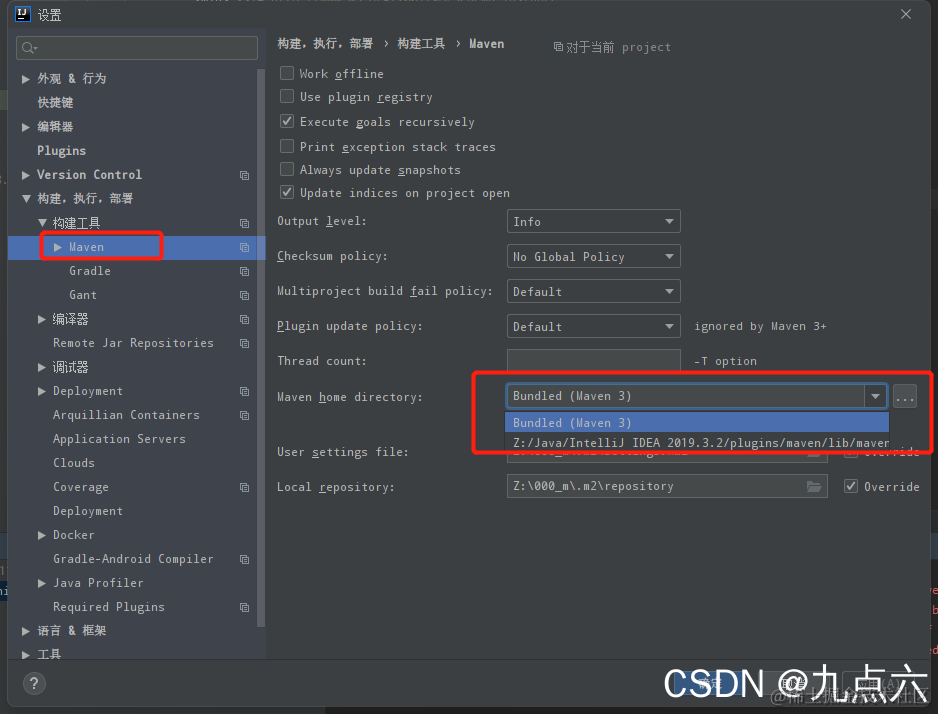Click project-scope icon next to Gant
The image size is (938, 714).
(244, 295)
